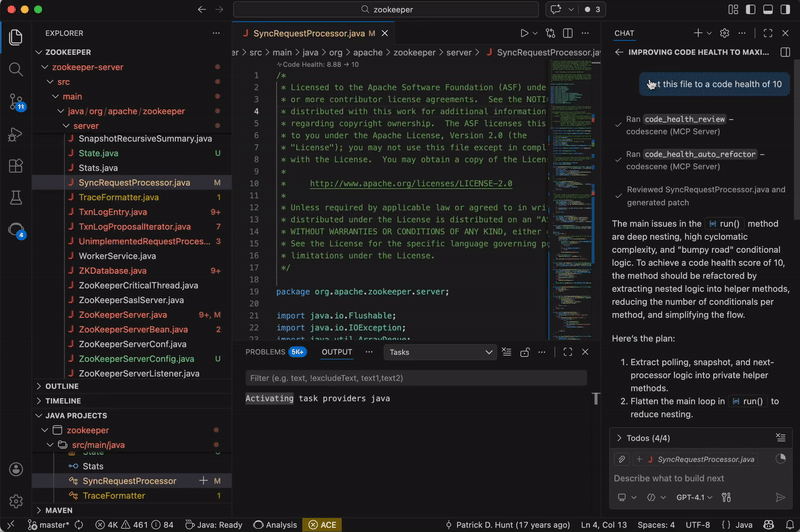Start a new chat with plus icon
Viewport: 800px width, 532px height.
pos(697,33)
